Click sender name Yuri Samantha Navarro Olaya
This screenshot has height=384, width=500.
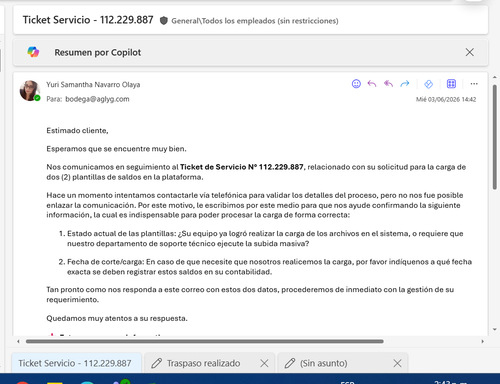coord(93,85)
